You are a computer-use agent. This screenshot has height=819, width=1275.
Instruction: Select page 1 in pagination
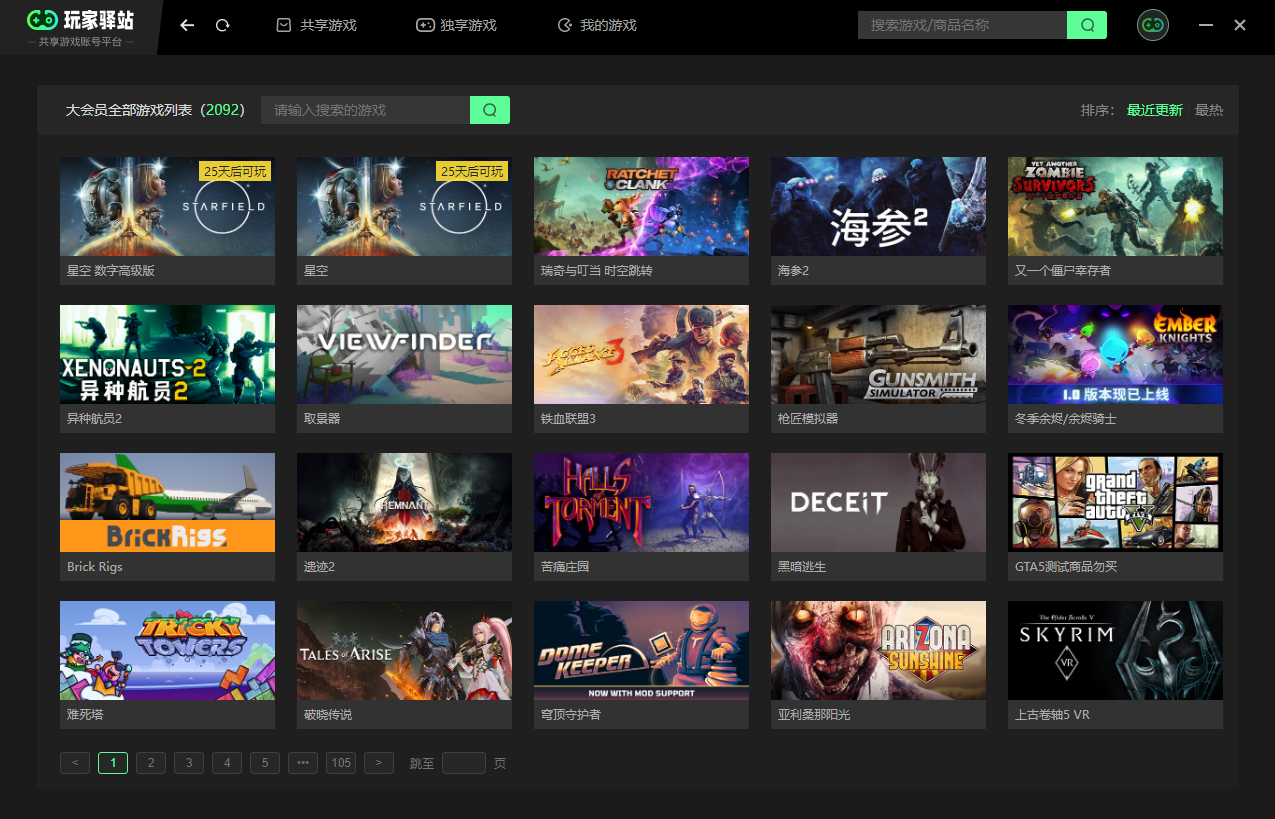click(x=113, y=763)
